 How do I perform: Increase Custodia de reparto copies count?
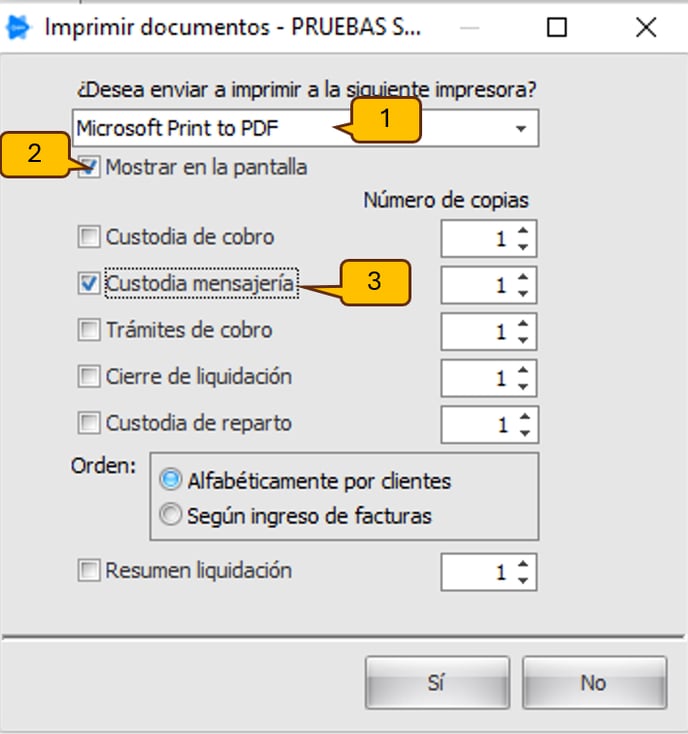[525, 417]
